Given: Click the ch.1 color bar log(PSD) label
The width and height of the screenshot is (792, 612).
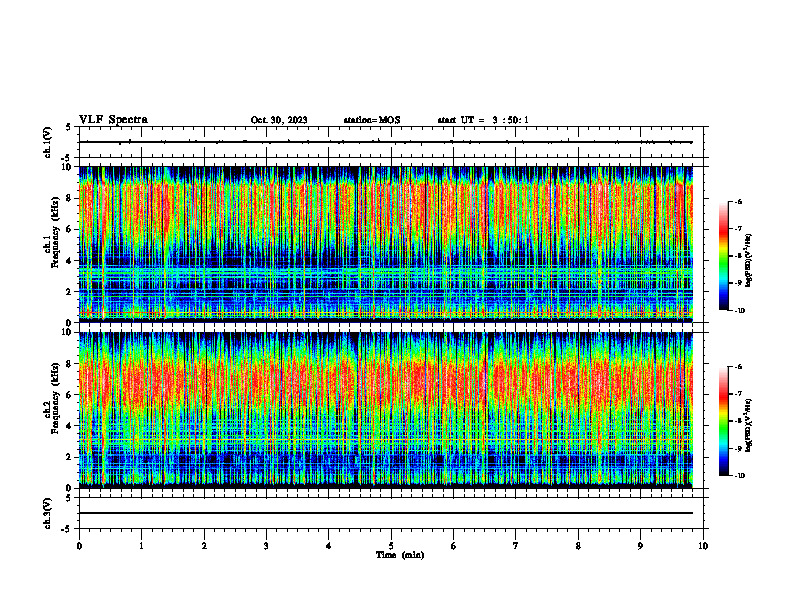Looking at the screenshot, I should pos(749,261).
